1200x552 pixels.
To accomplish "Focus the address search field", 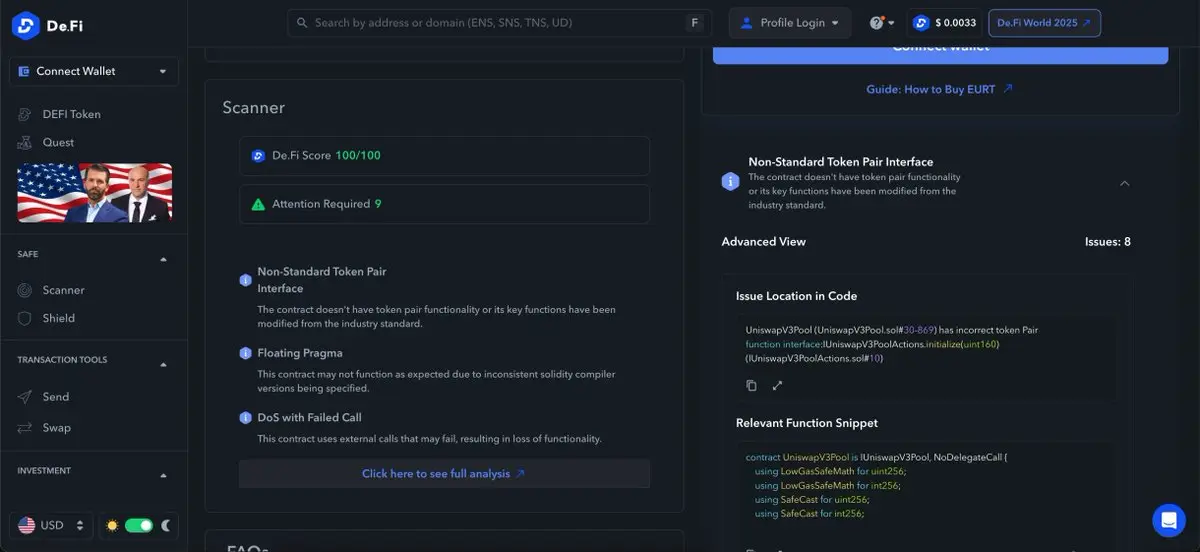I will (x=499, y=23).
